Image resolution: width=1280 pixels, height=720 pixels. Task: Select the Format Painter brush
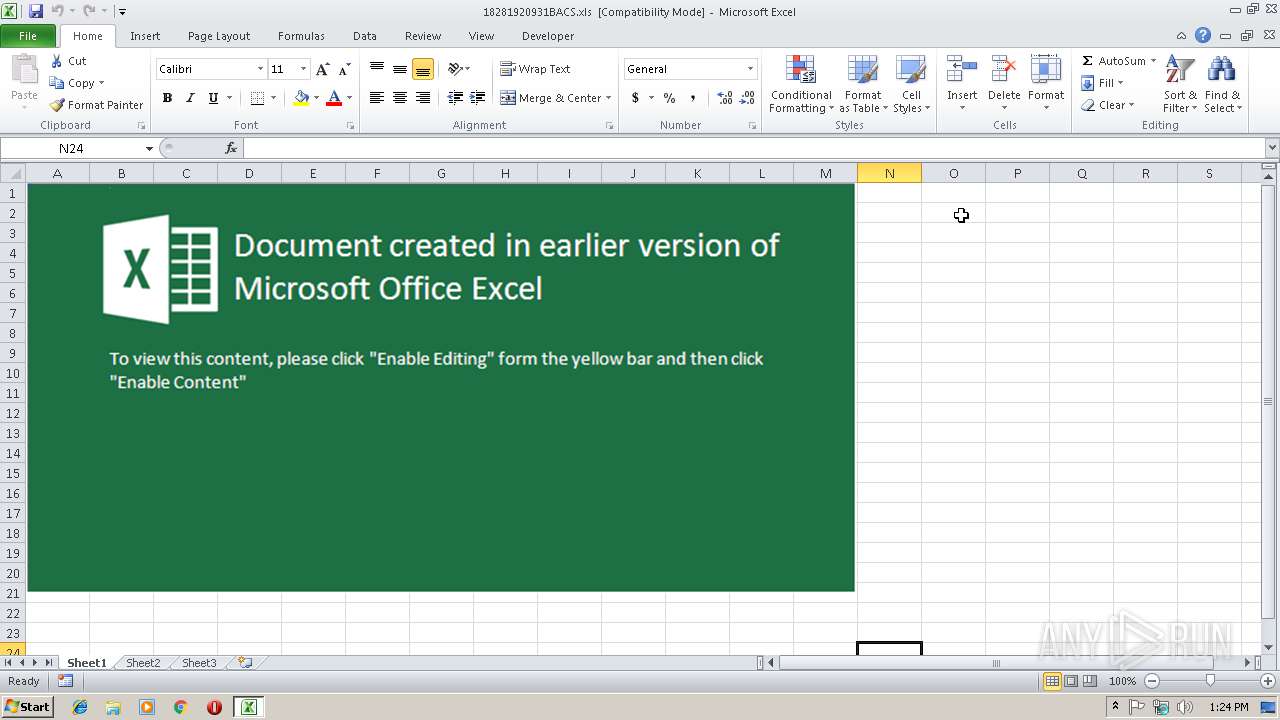[x=57, y=105]
